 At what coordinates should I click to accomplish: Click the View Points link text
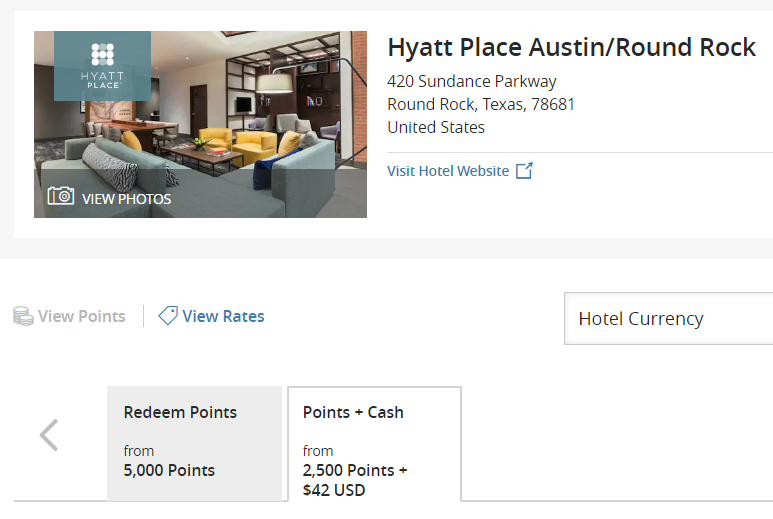[x=82, y=316]
